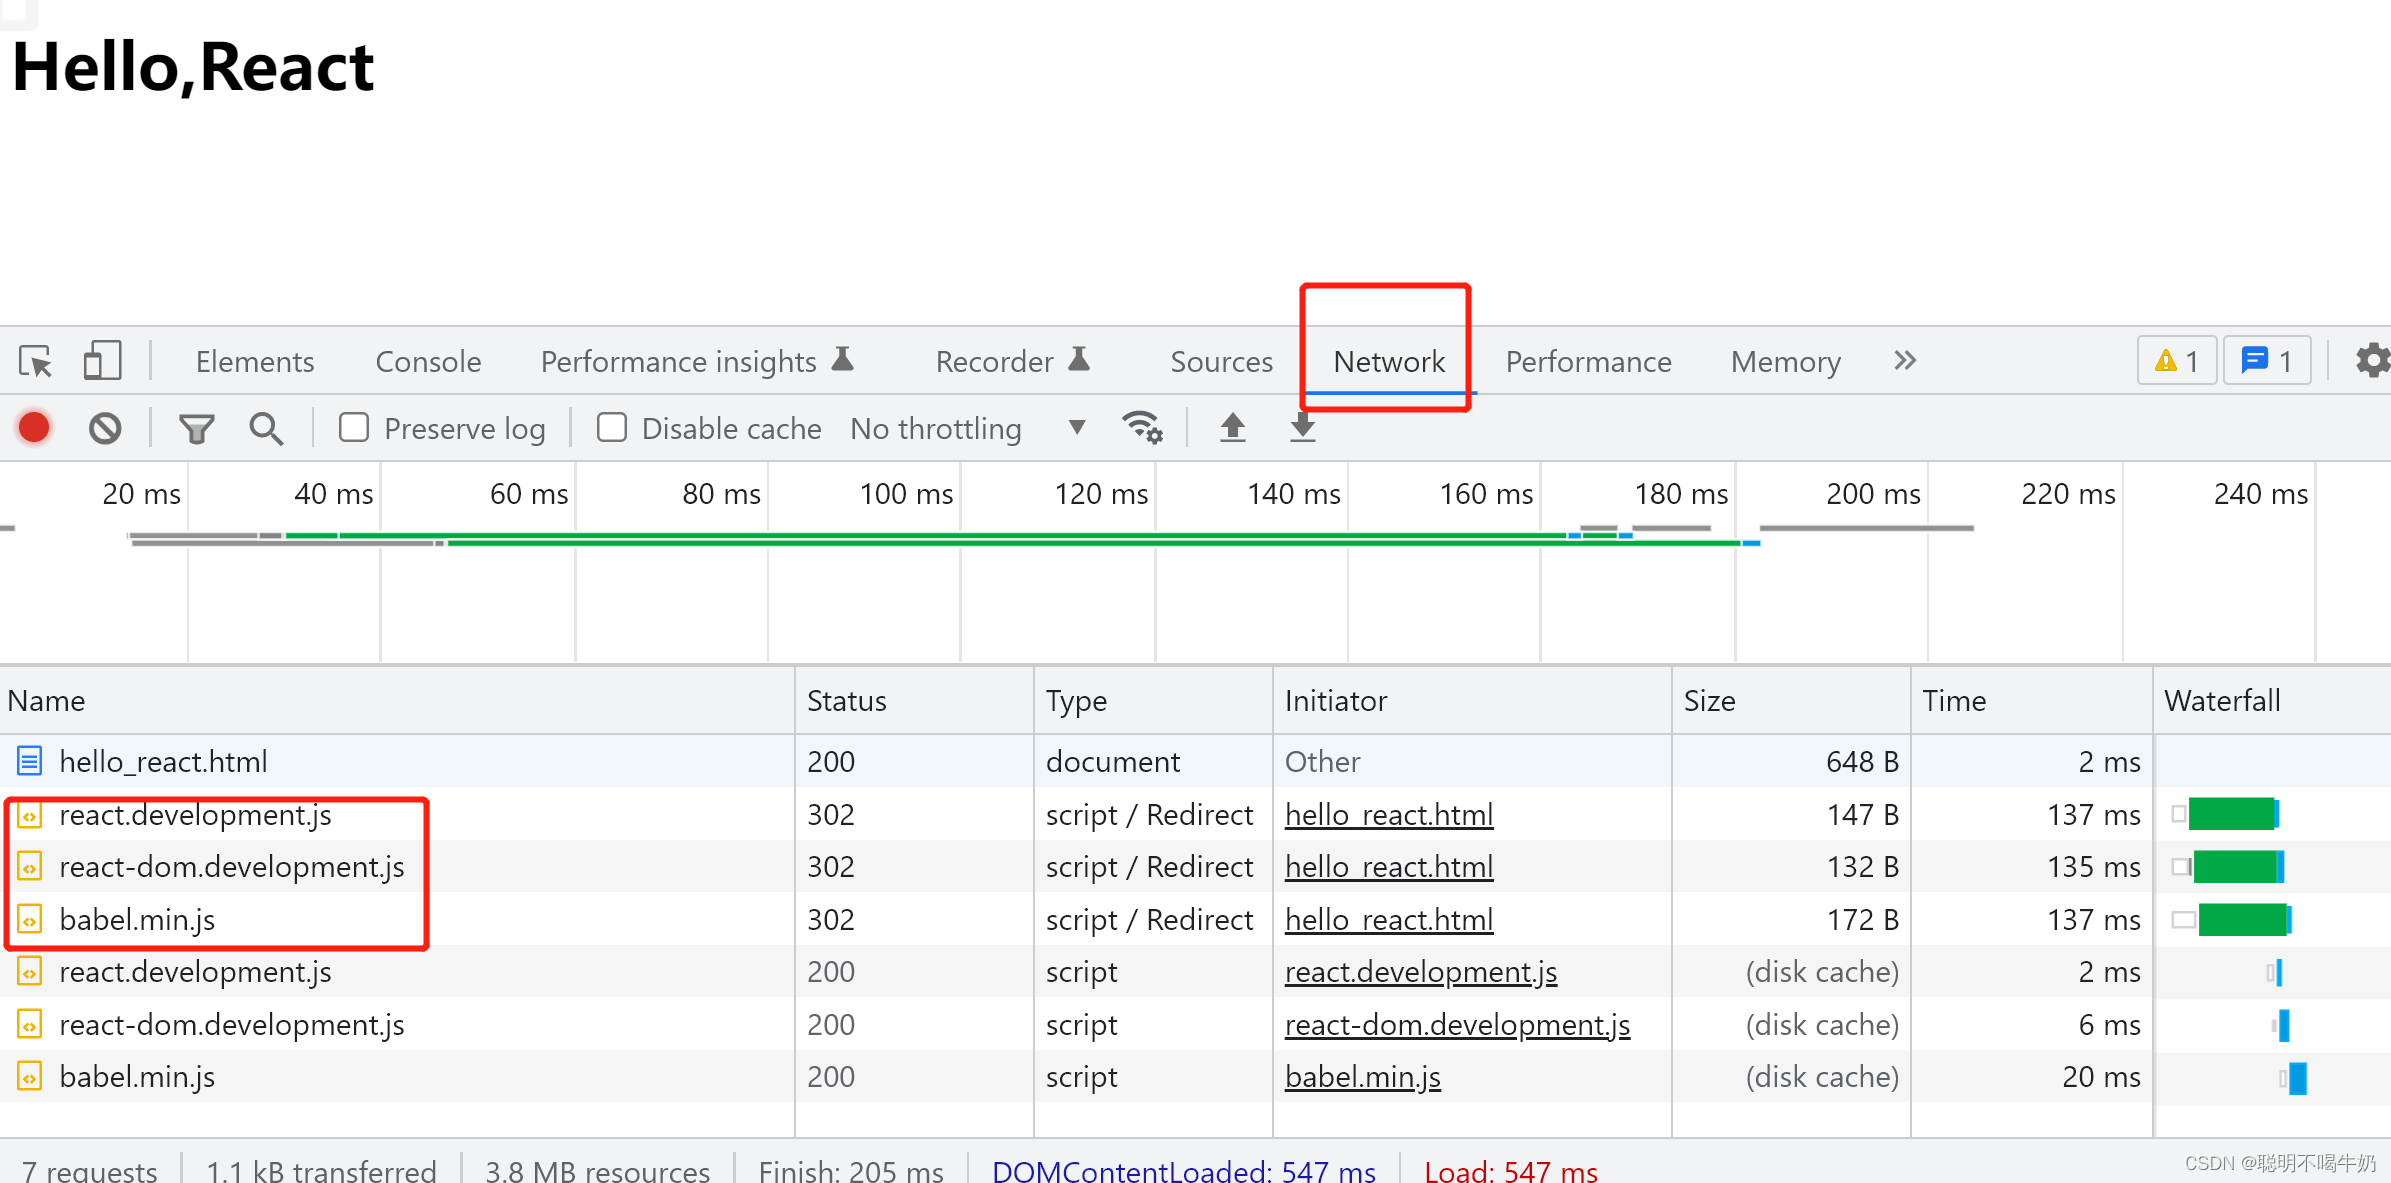Open hello_react.html initiator link for 132 B row
Image resolution: width=2391 pixels, height=1183 pixels.
click(x=1389, y=867)
